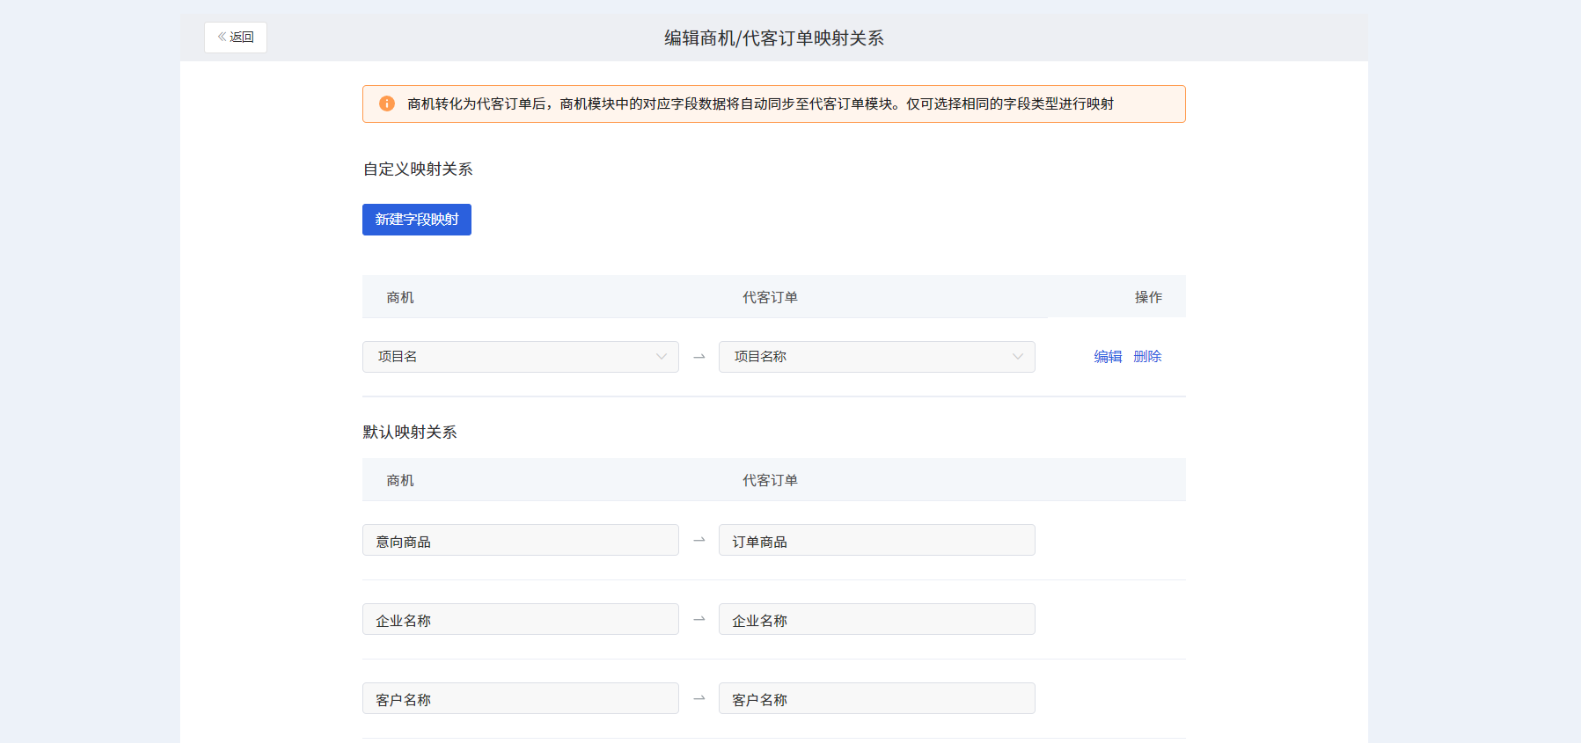Click left 客户名称 field under 商机
Image resolution: width=1581 pixels, height=743 pixels.
tap(520, 699)
